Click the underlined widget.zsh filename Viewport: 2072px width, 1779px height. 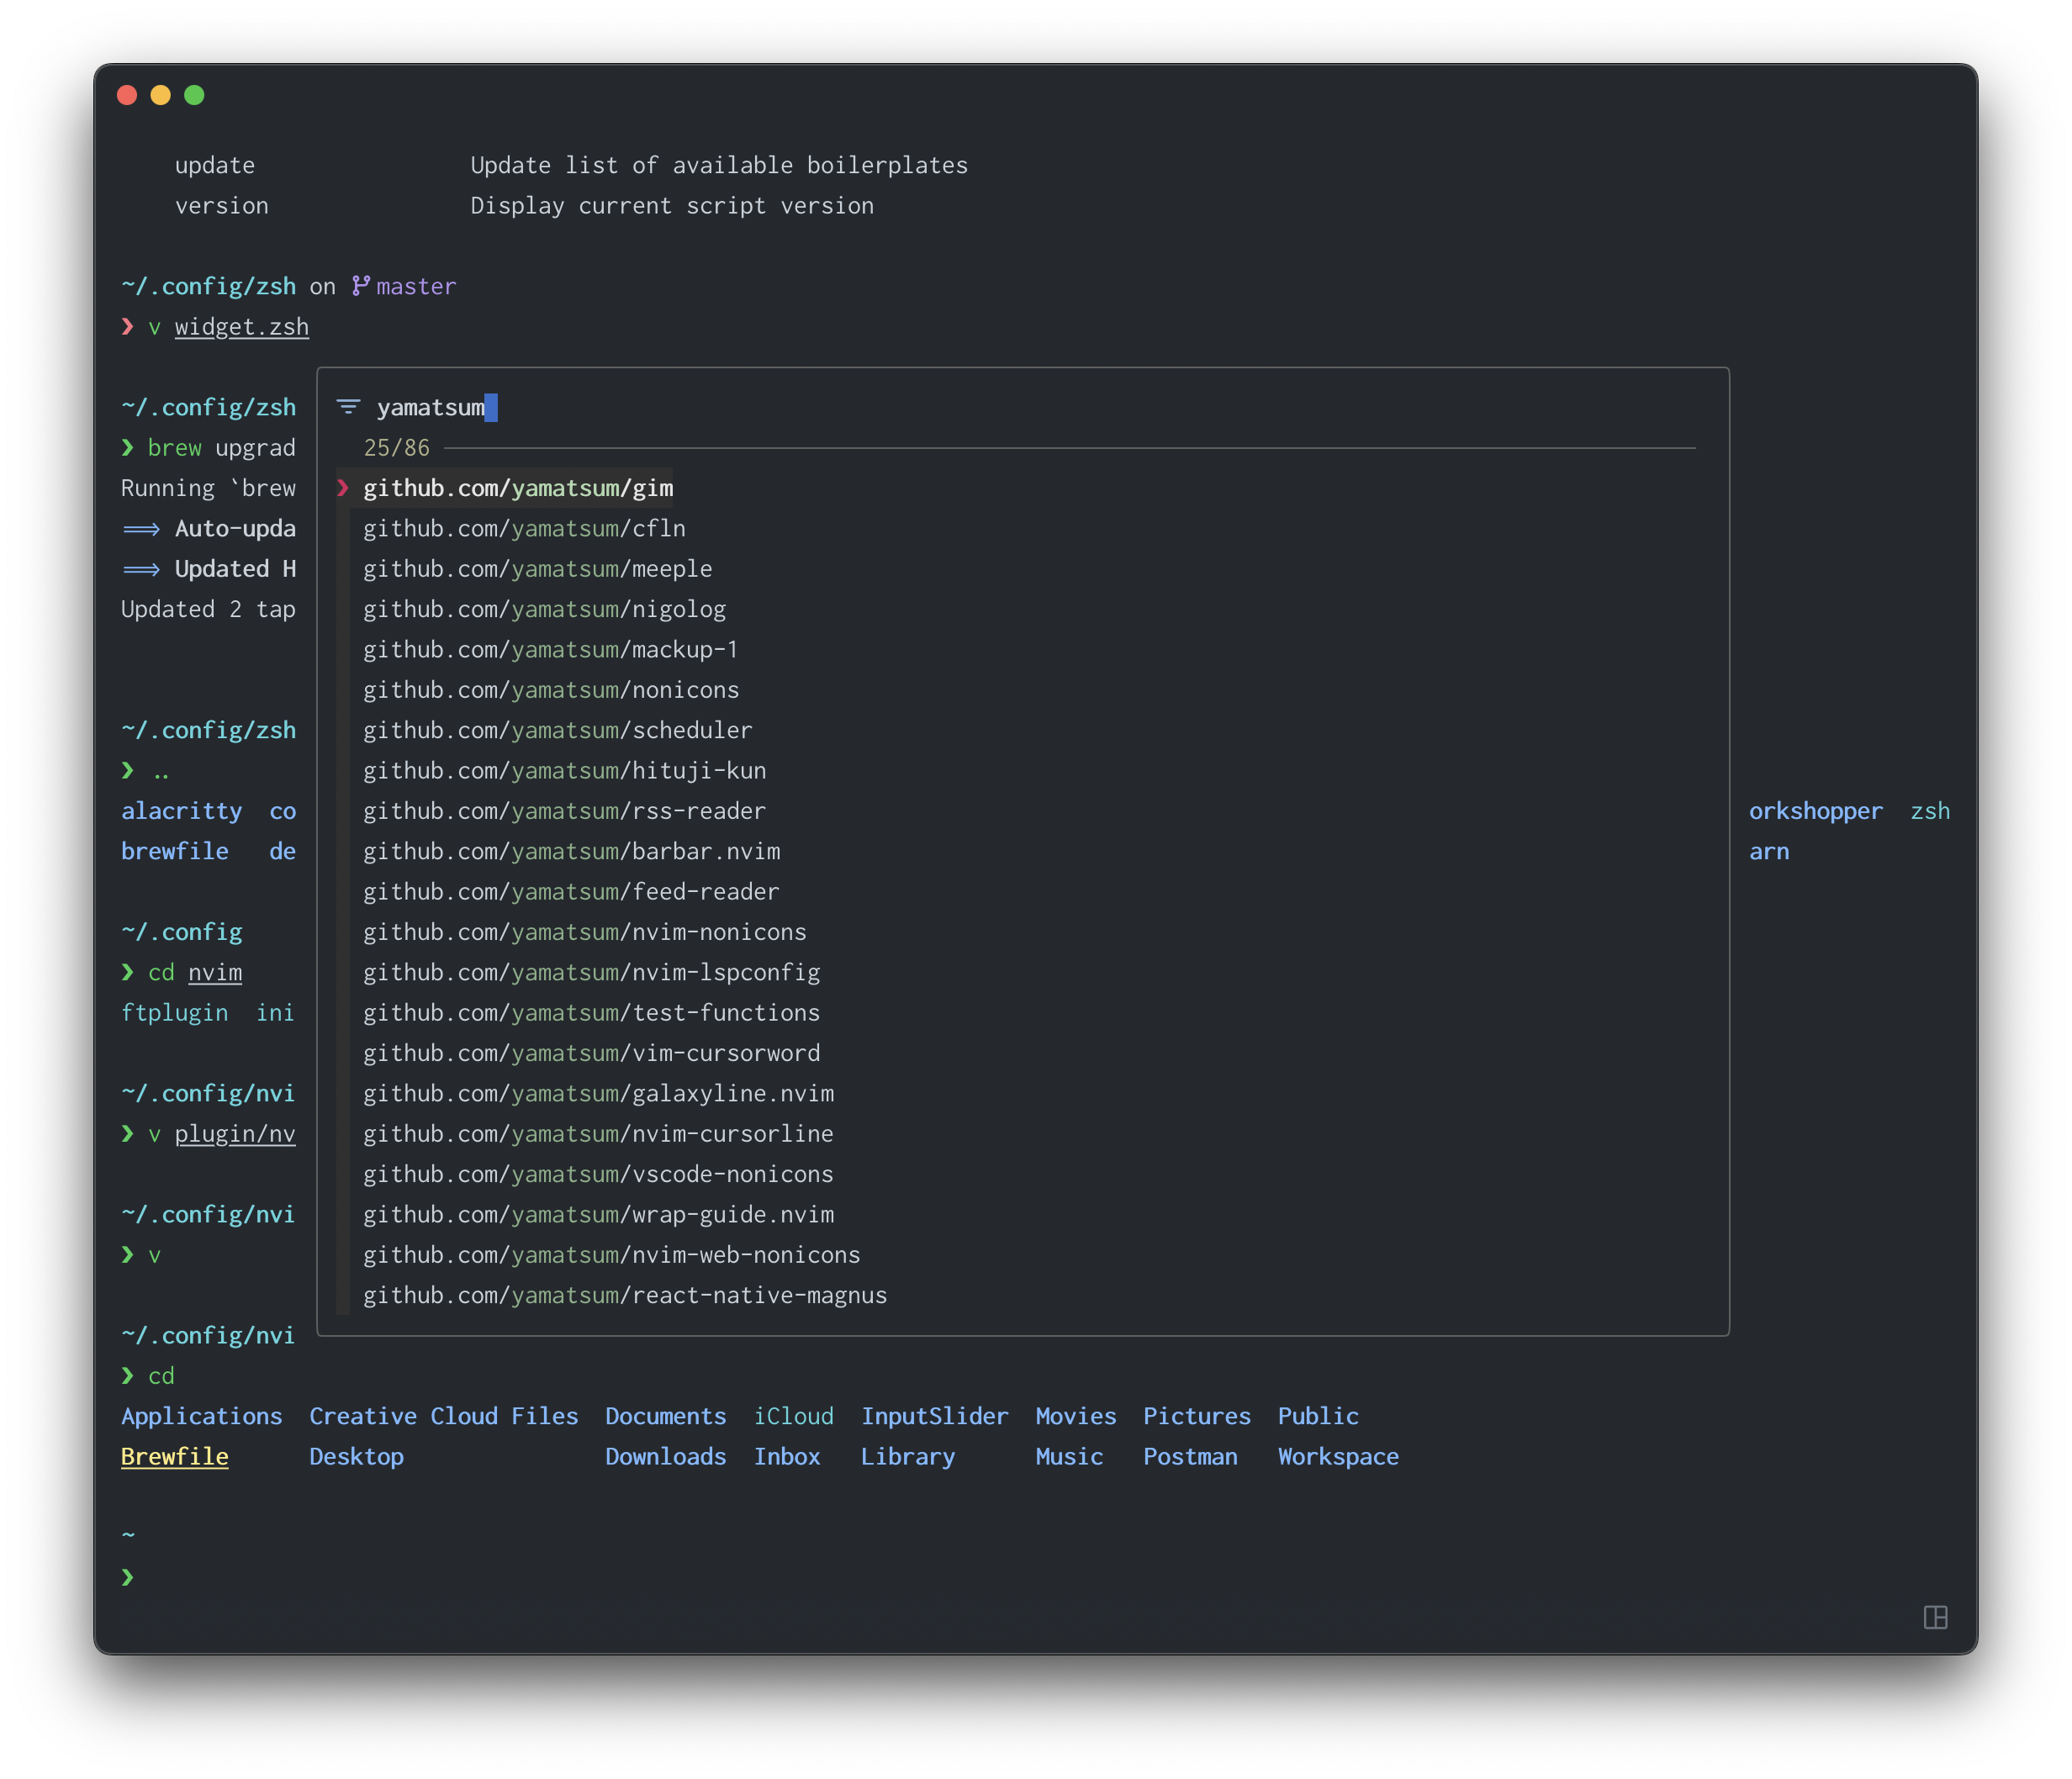click(x=242, y=327)
